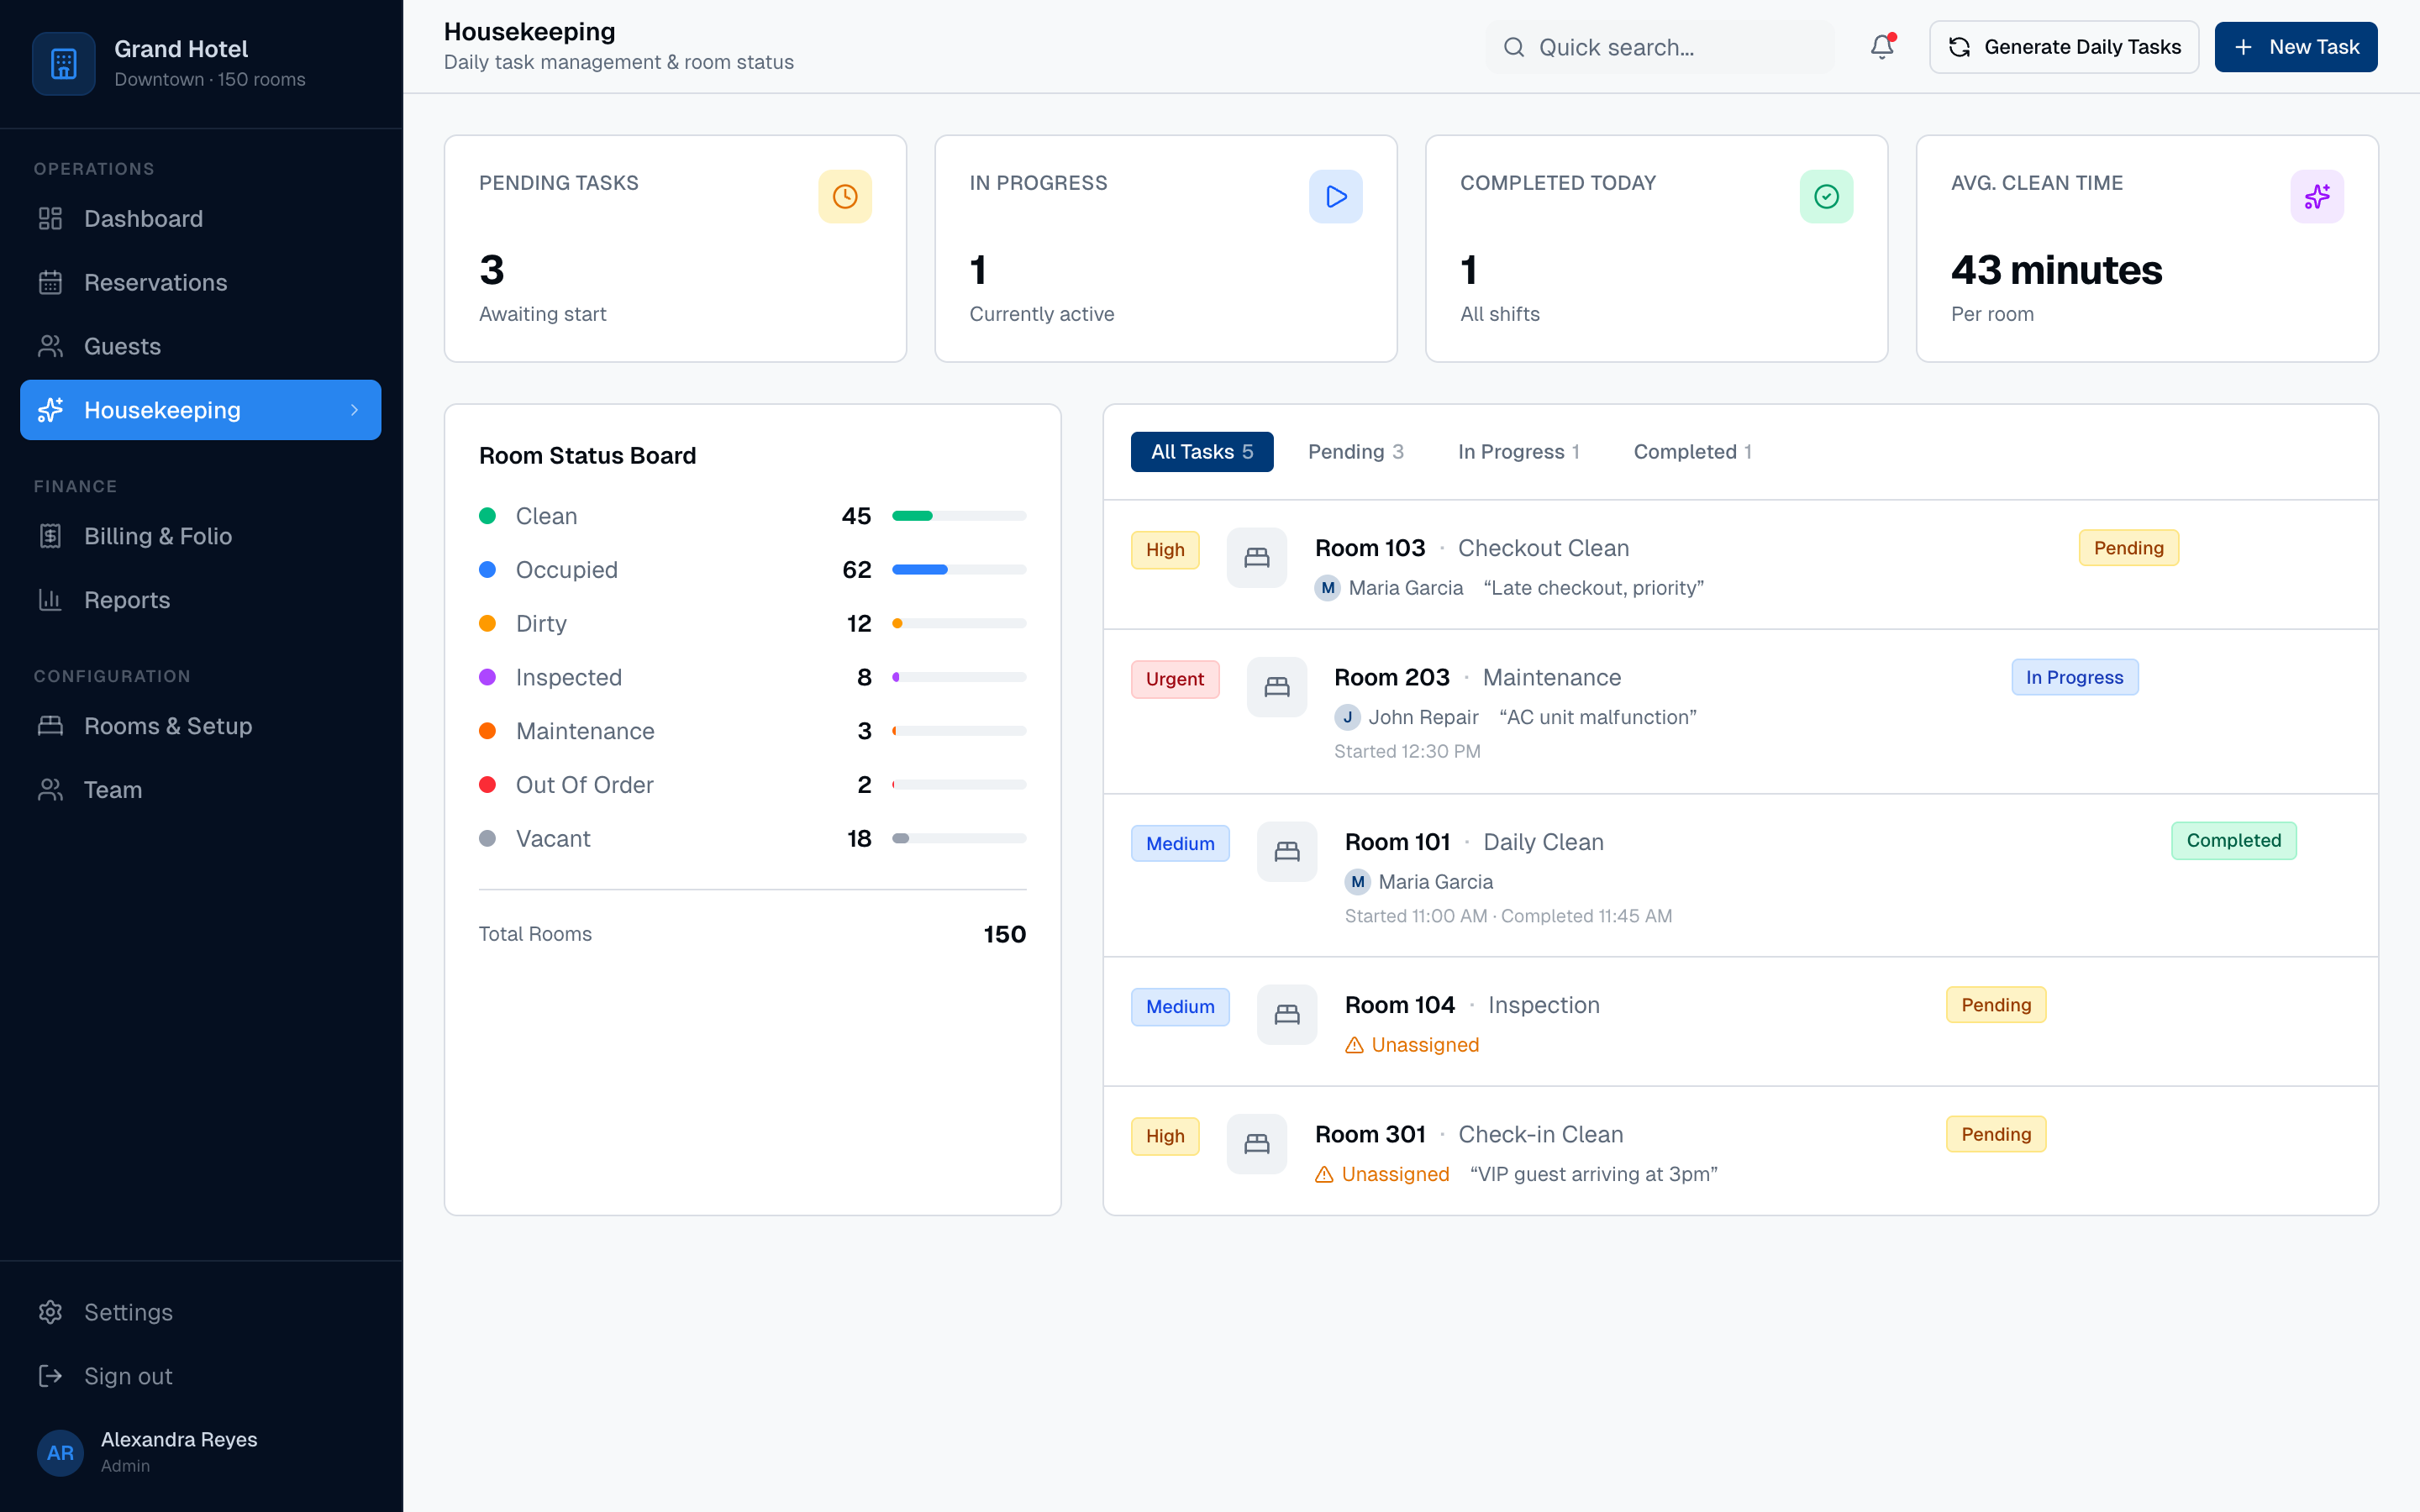Switch to the All Tasks tab
Image resolution: width=2420 pixels, height=1512 pixels.
(1202, 452)
